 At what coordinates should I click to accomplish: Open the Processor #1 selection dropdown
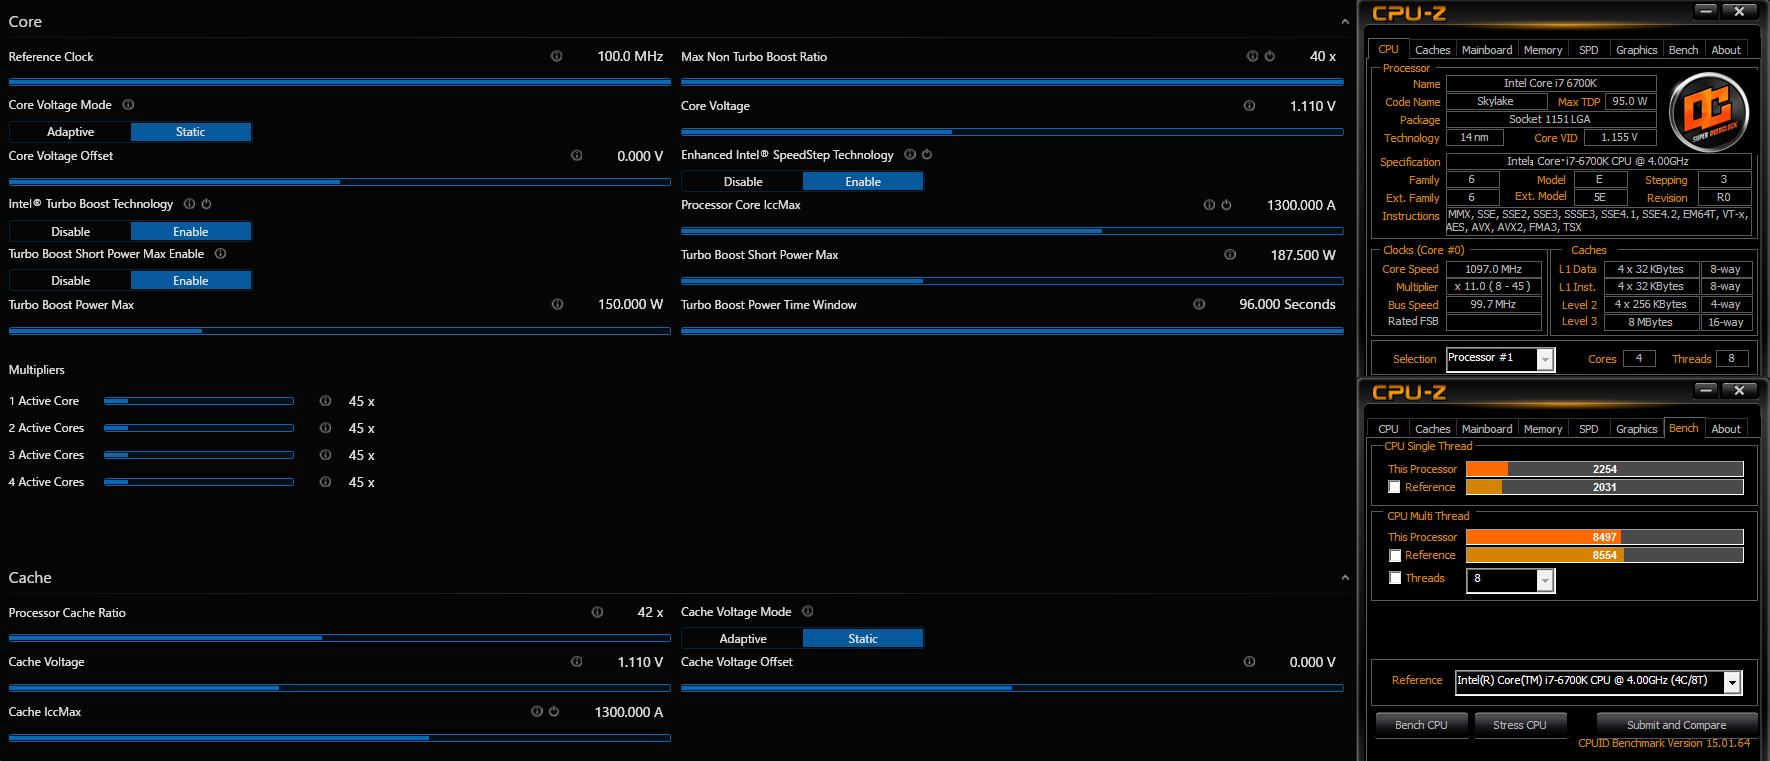pos(1545,359)
